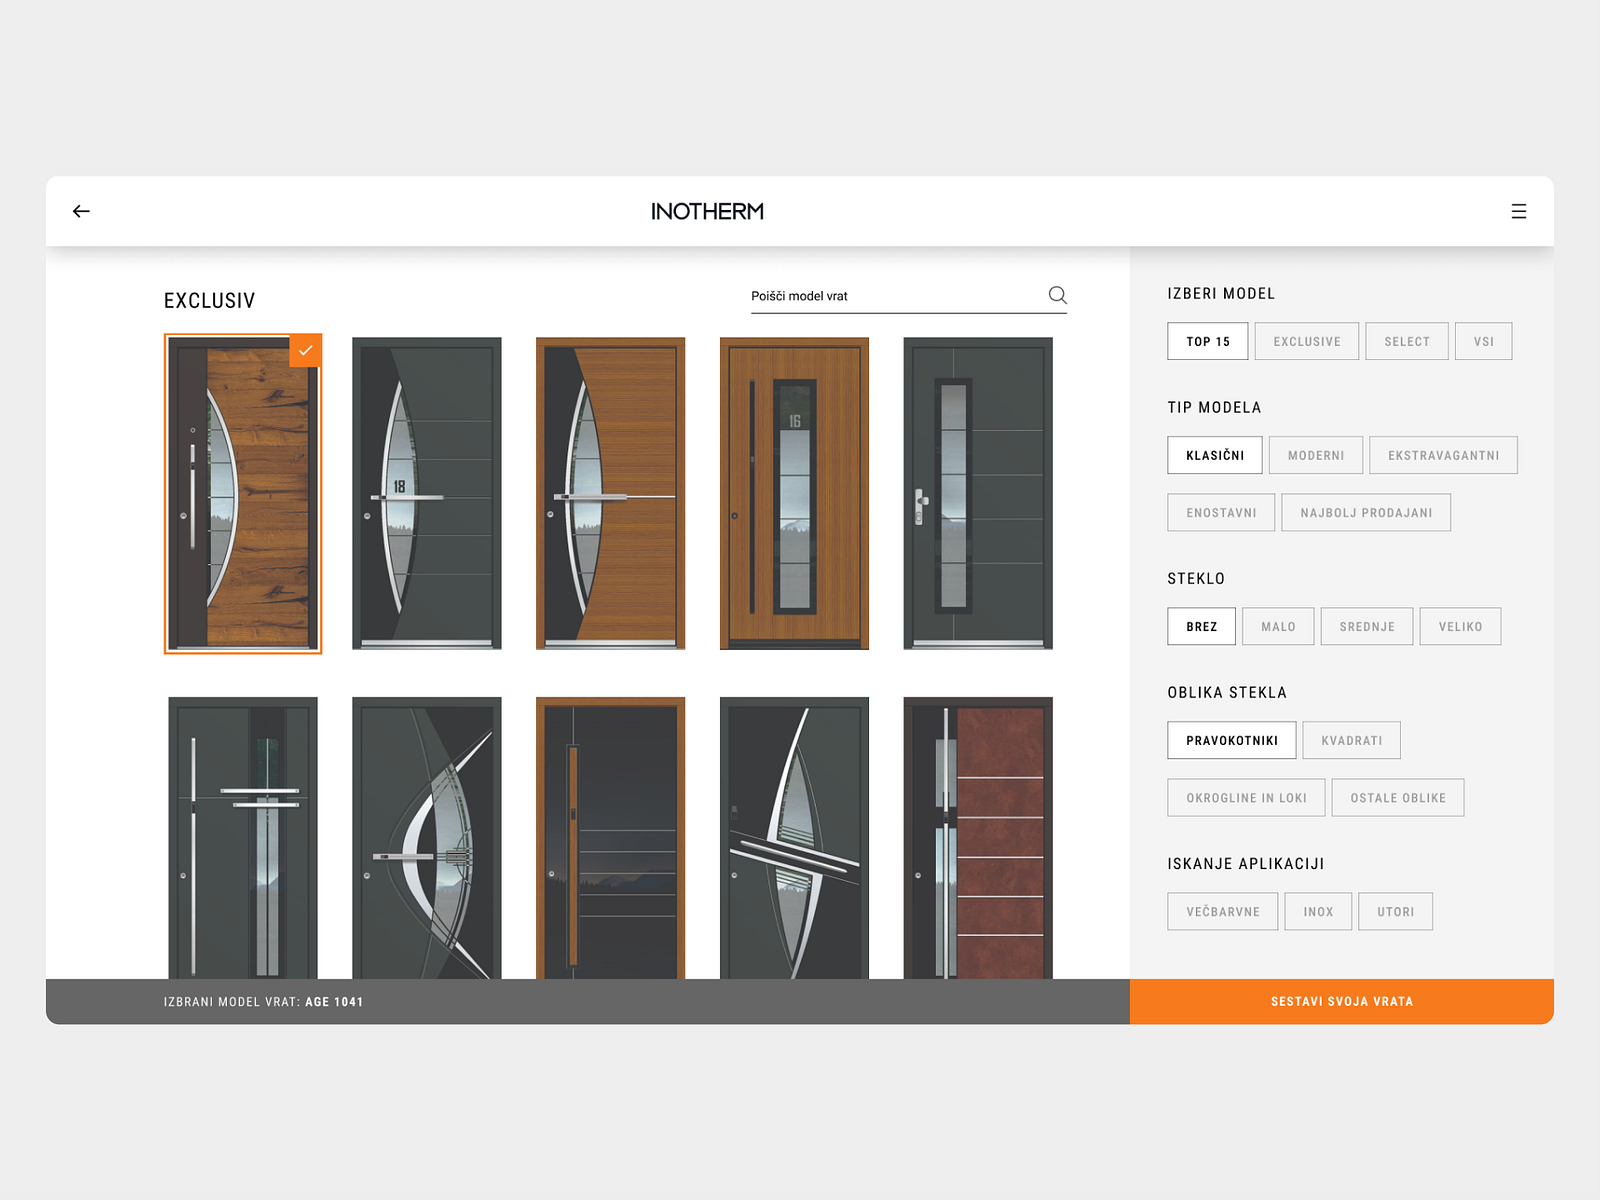1600x1200 pixels.
Task: Toggle the NAJBOLJ PRODAJANI filter
Action: click(x=1366, y=512)
